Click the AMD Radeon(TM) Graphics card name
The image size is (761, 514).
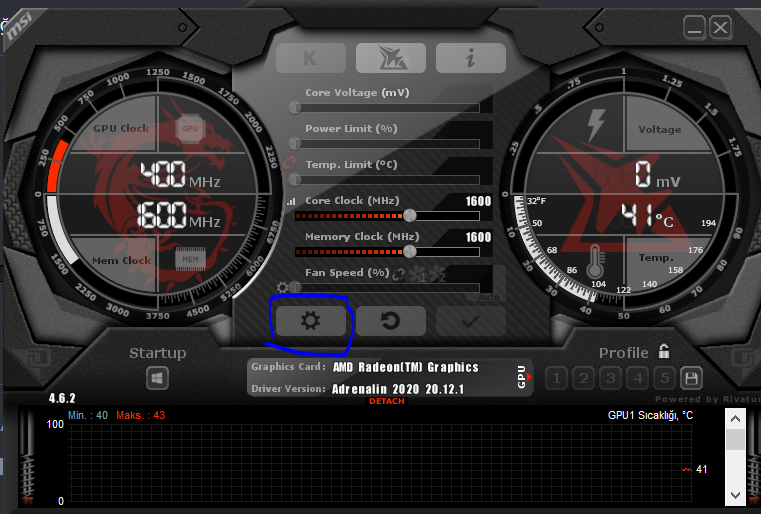[x=406, y=367]
